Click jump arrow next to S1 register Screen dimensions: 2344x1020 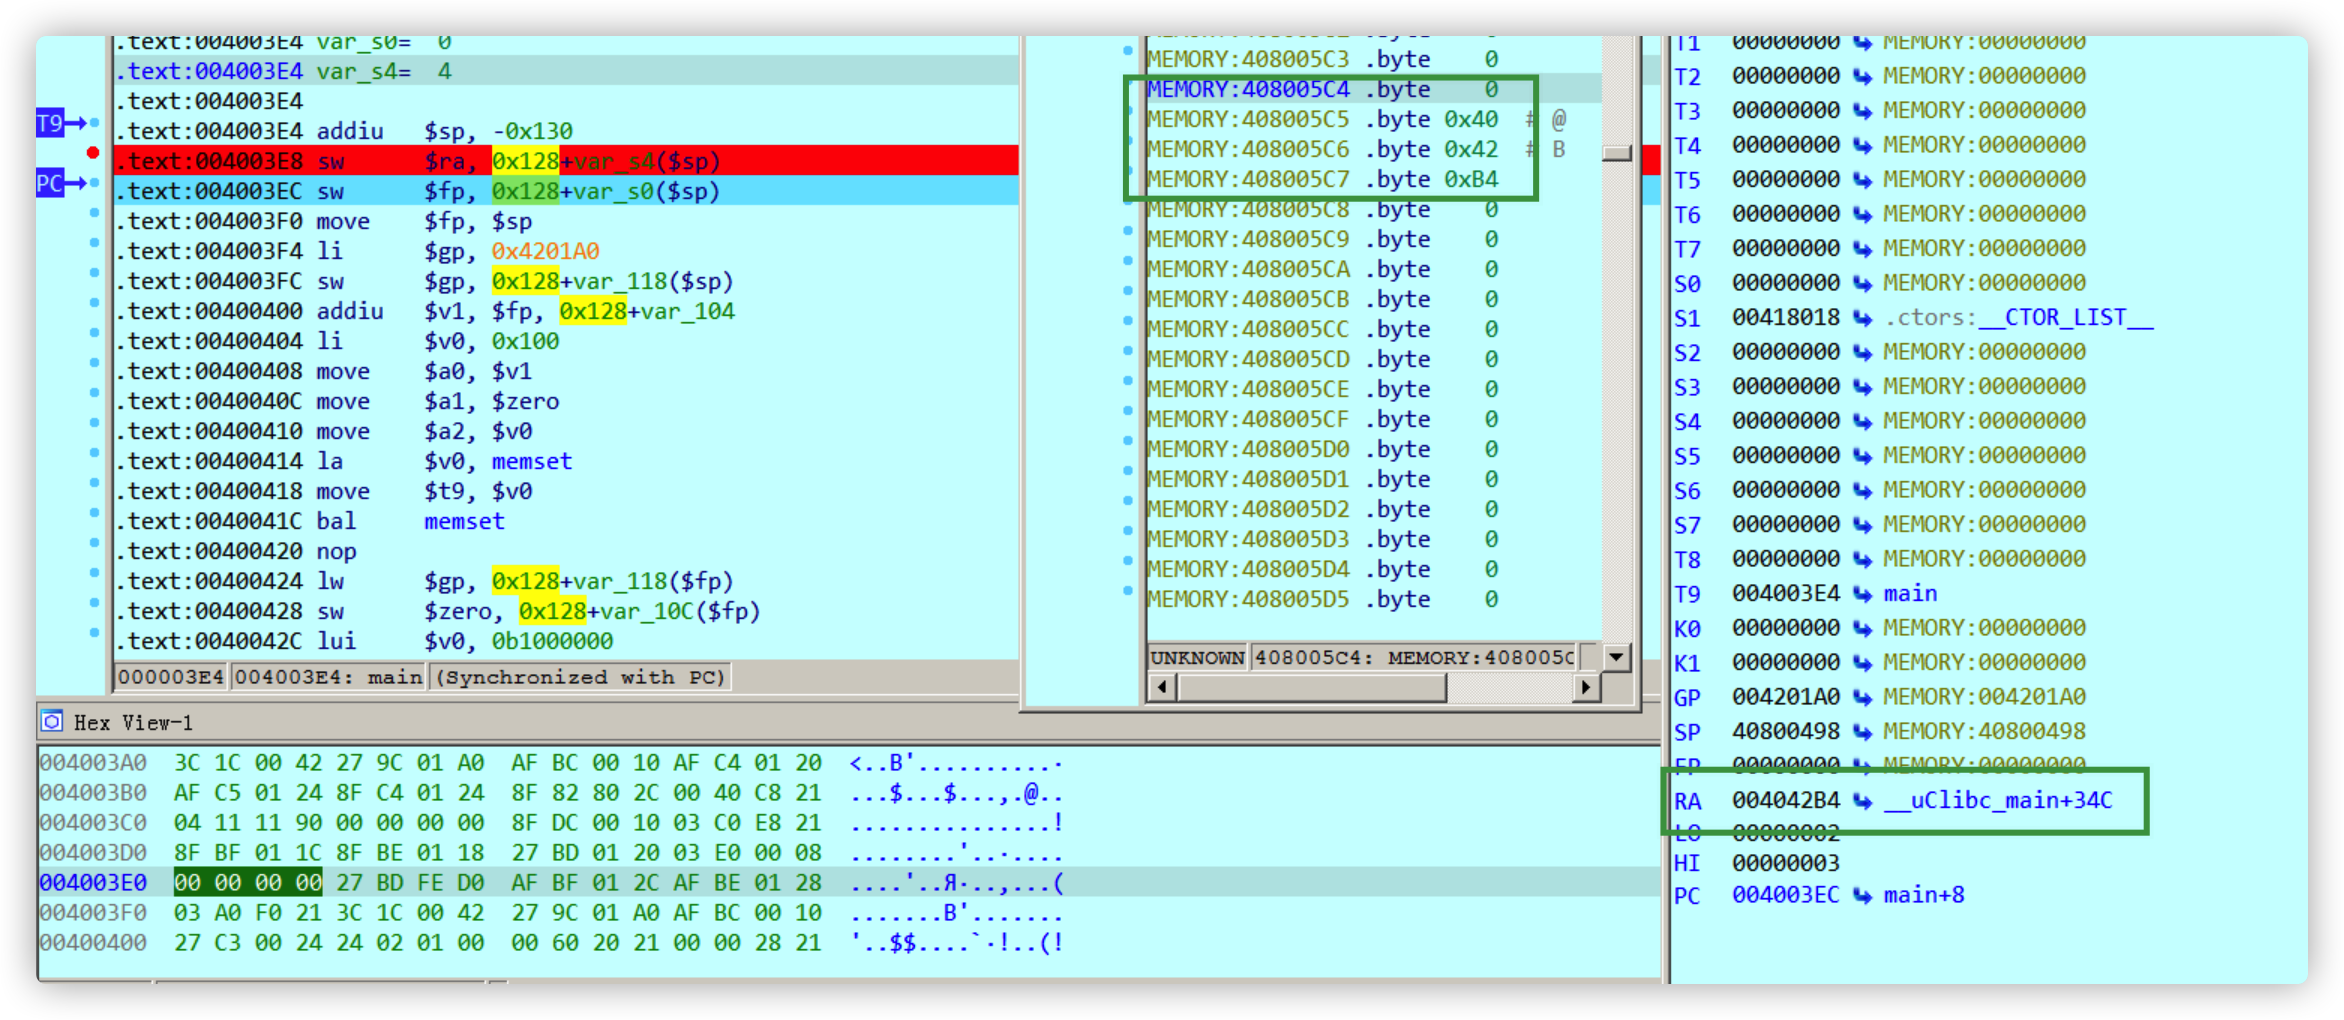(1862, 318)
